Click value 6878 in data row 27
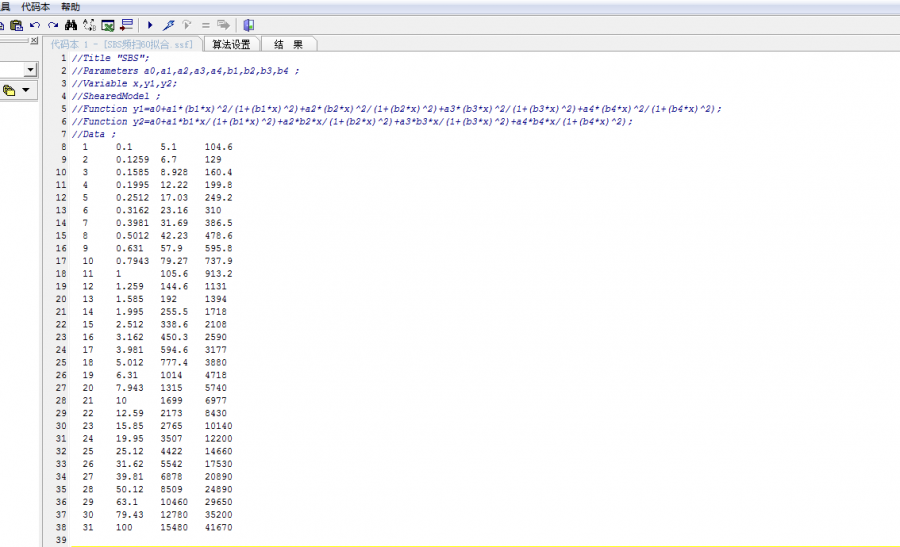The width and height of the screenshot is (900, 547). pos(172,476)
